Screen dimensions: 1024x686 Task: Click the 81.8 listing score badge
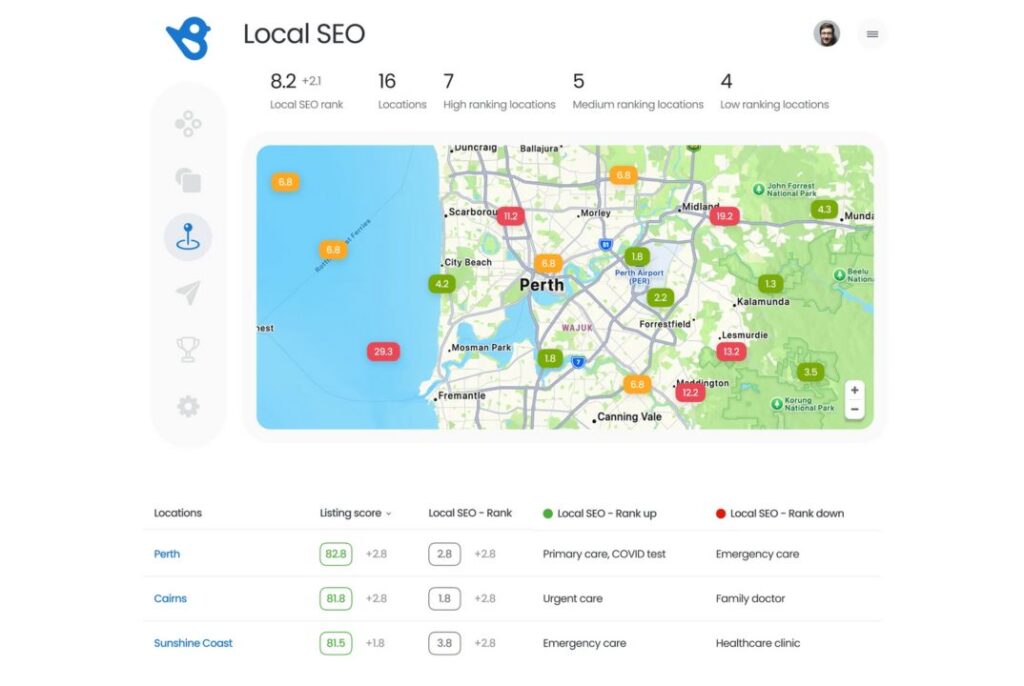click(336, 598)
